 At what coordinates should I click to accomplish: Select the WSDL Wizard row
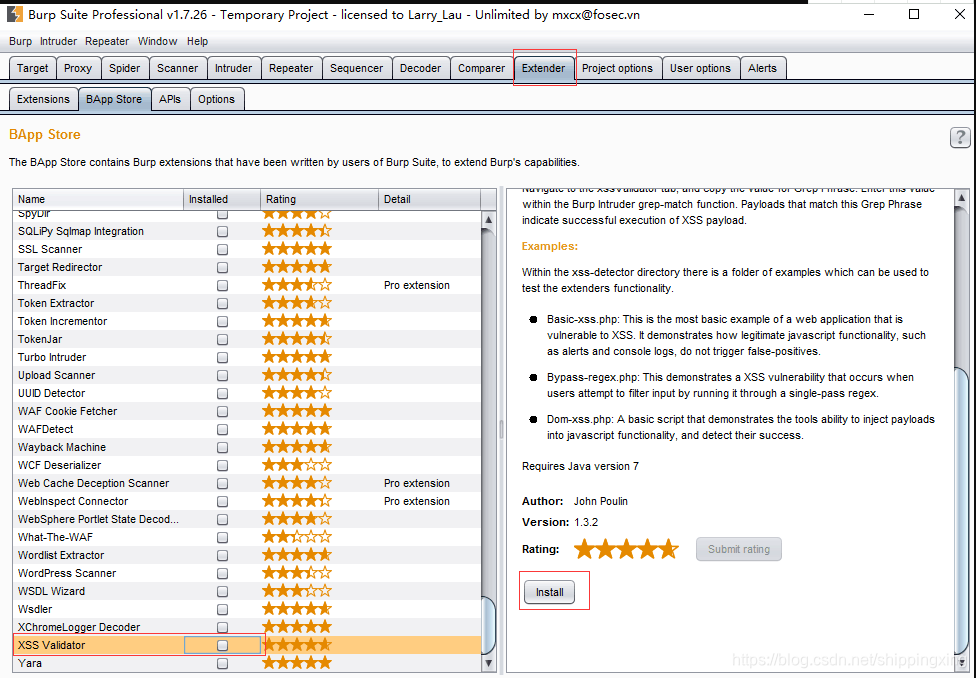tap(247, 591)
